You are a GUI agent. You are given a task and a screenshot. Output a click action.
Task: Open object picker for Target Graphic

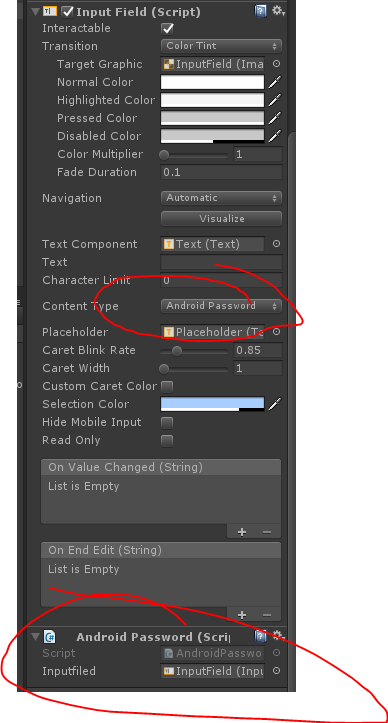click(276, 64)
